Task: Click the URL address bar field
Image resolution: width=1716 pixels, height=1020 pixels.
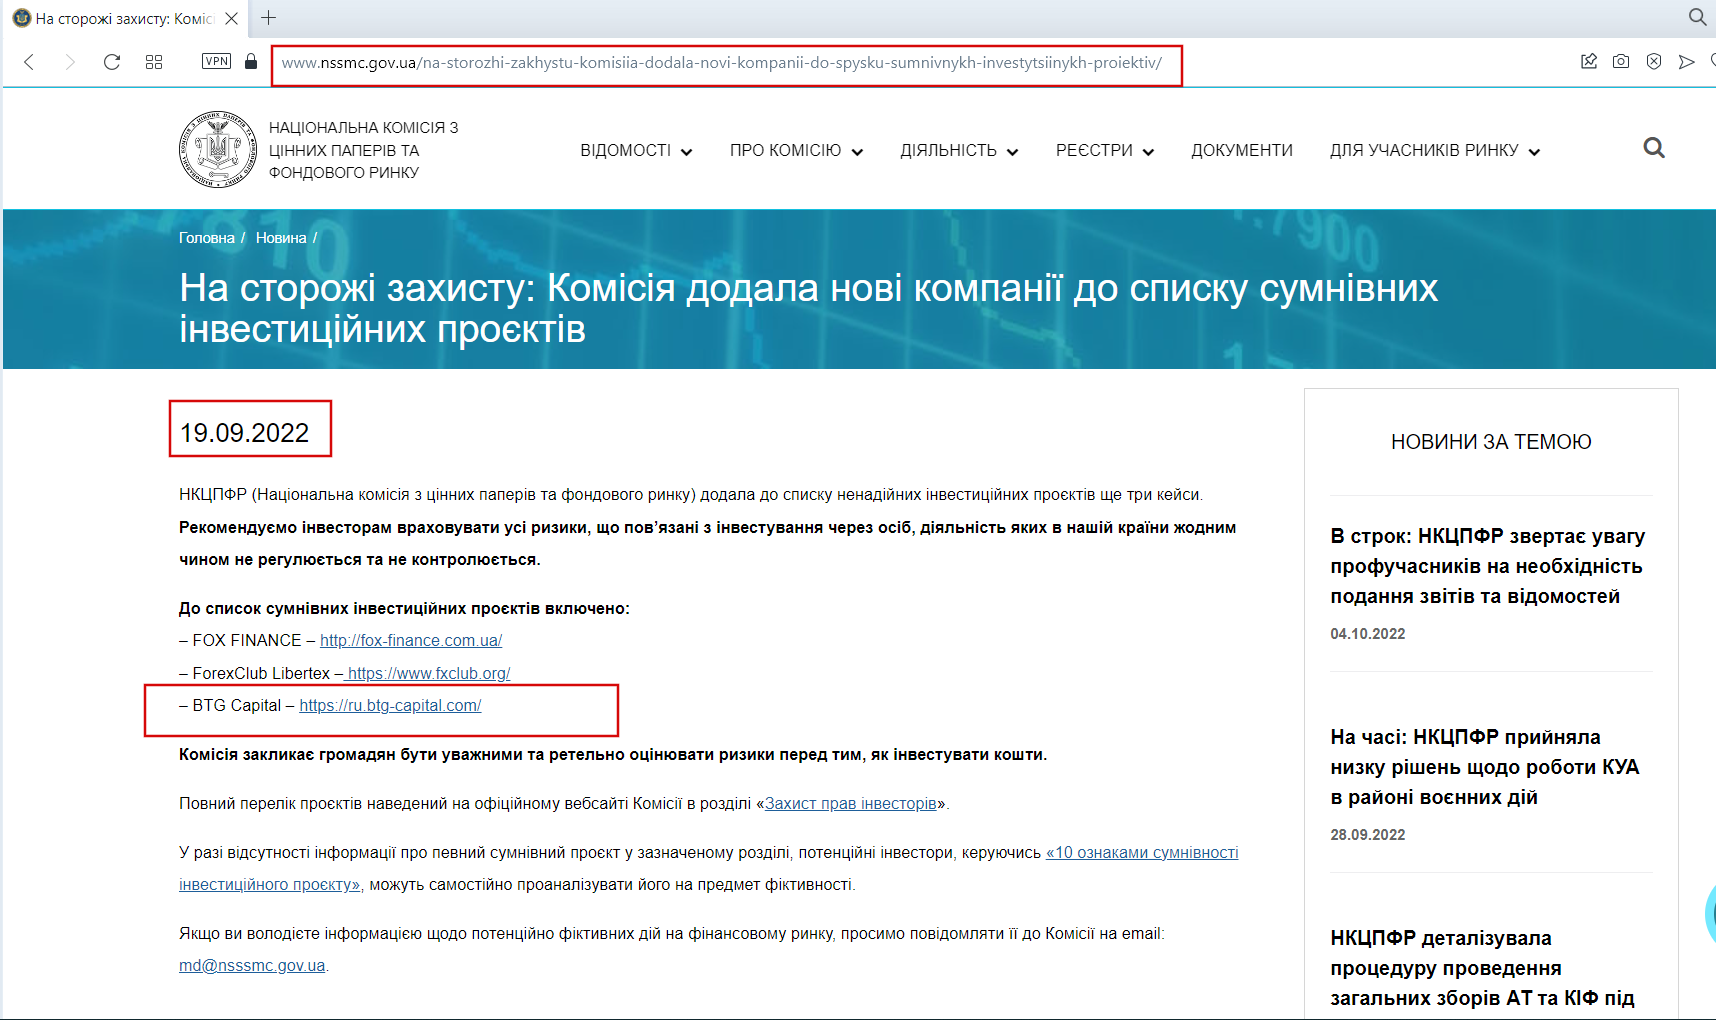Action: 720,63
